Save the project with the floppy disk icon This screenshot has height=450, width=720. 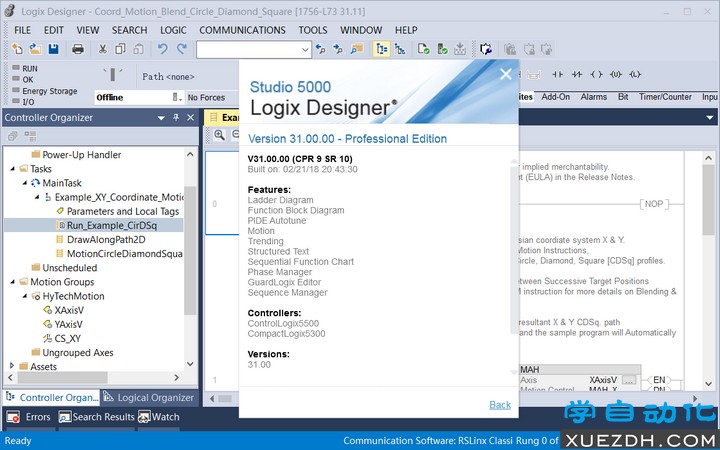tap(54, 49)
